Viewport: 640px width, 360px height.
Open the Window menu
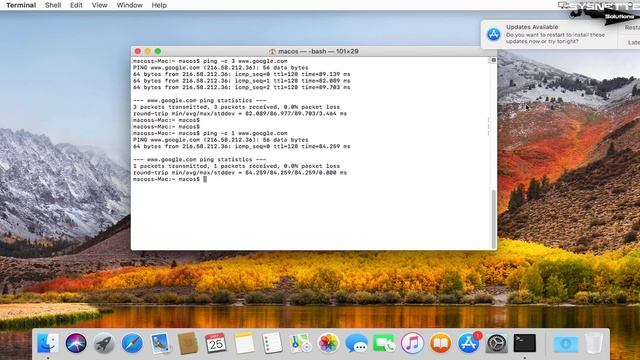click(x=129, y=5)
